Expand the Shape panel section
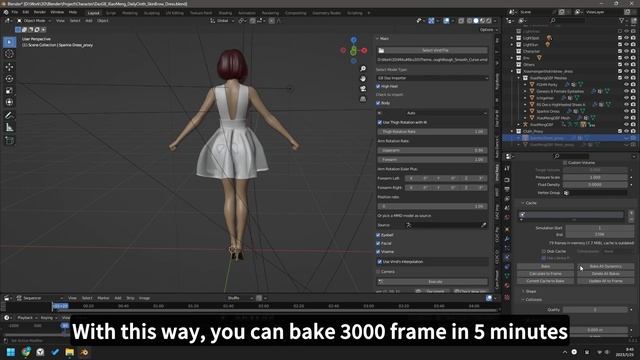This screenshot has width=640, height=360. click(529, 291)
